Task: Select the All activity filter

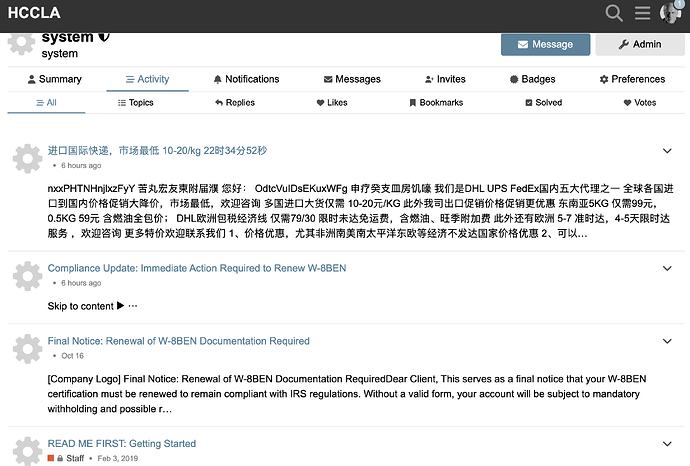Action: [46, 103]
